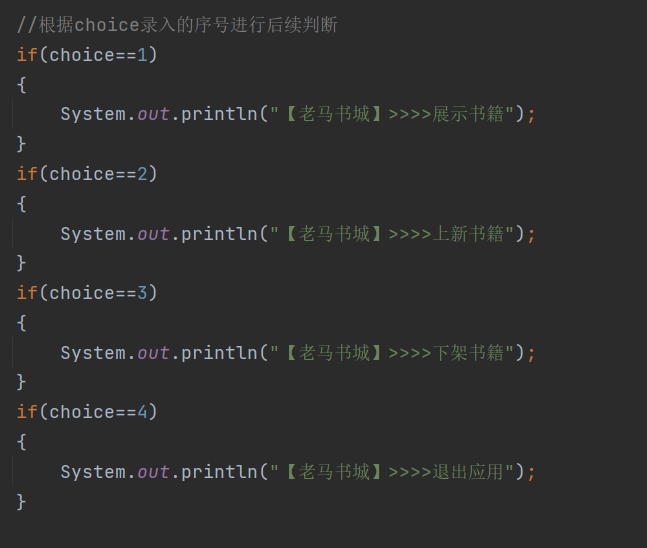Click the 'if' keyword before choice==1

pos(27,55)
